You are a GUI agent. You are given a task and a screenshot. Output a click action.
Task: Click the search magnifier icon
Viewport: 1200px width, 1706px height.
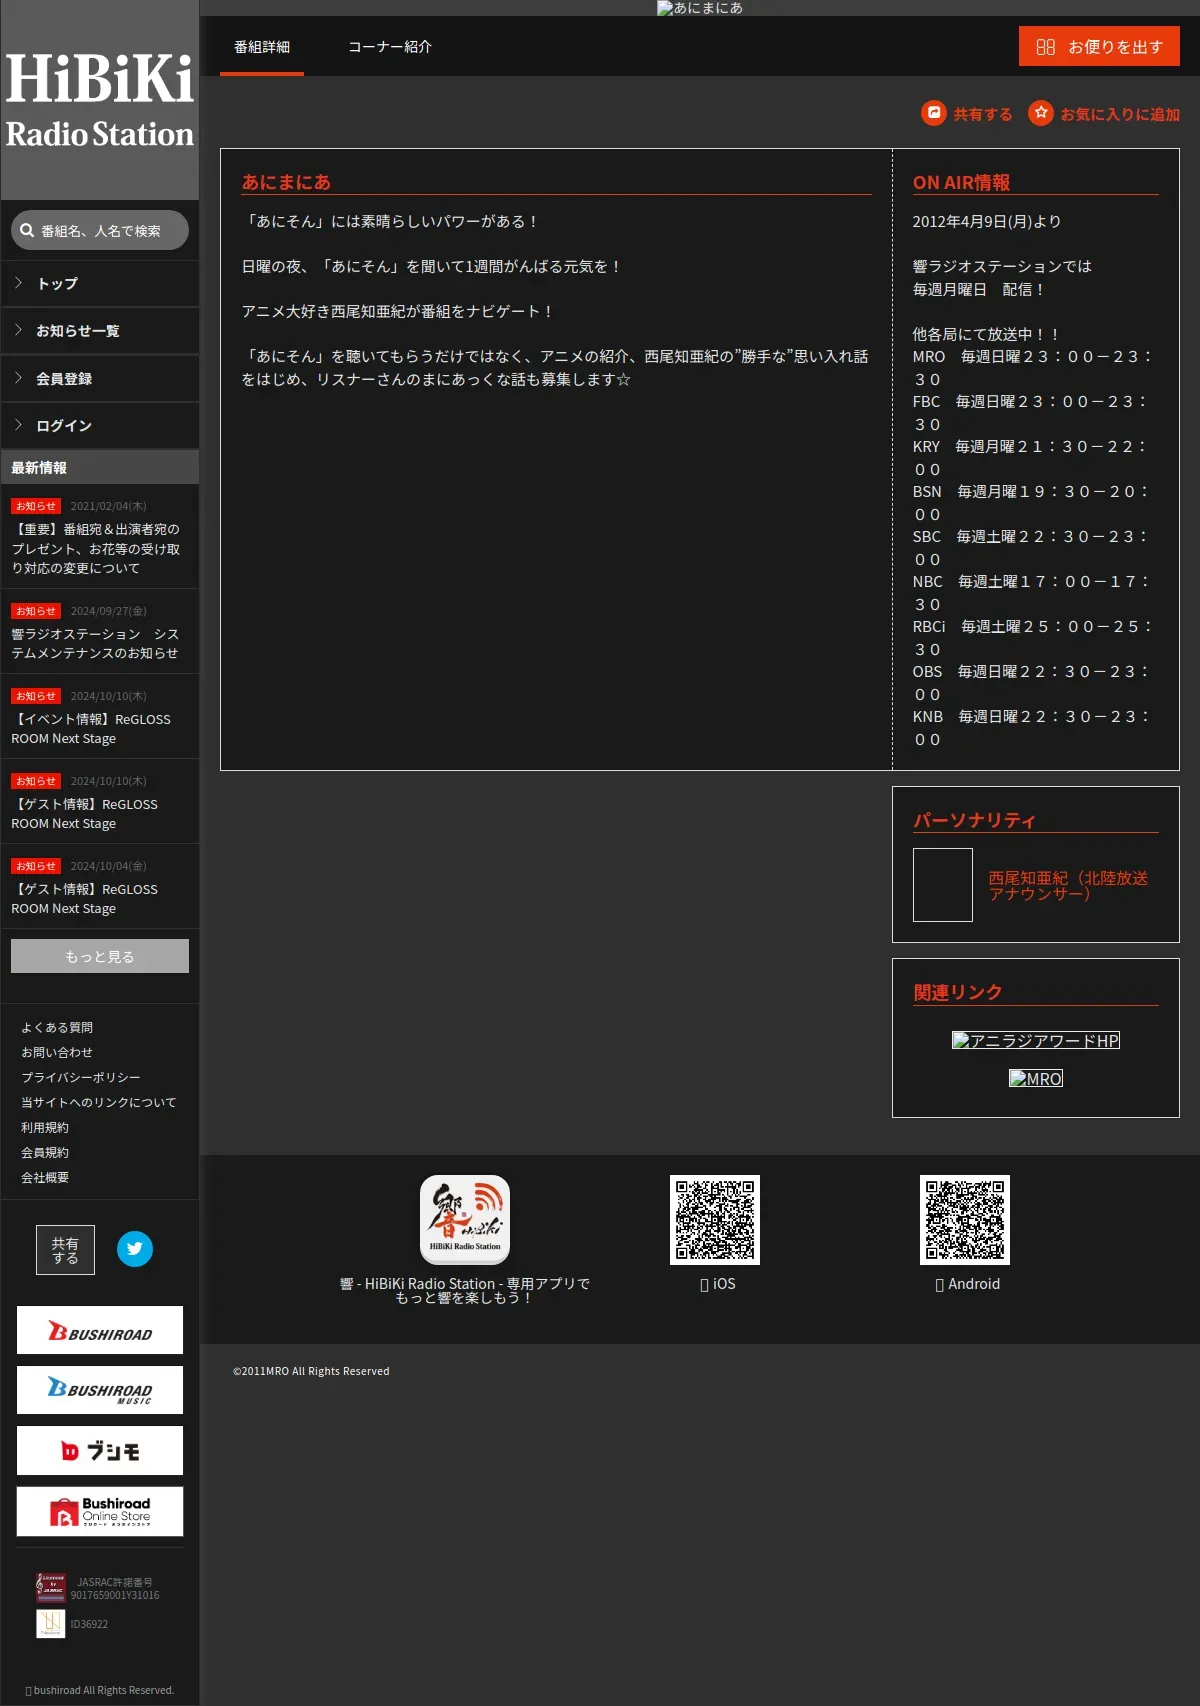click(27, 230)
